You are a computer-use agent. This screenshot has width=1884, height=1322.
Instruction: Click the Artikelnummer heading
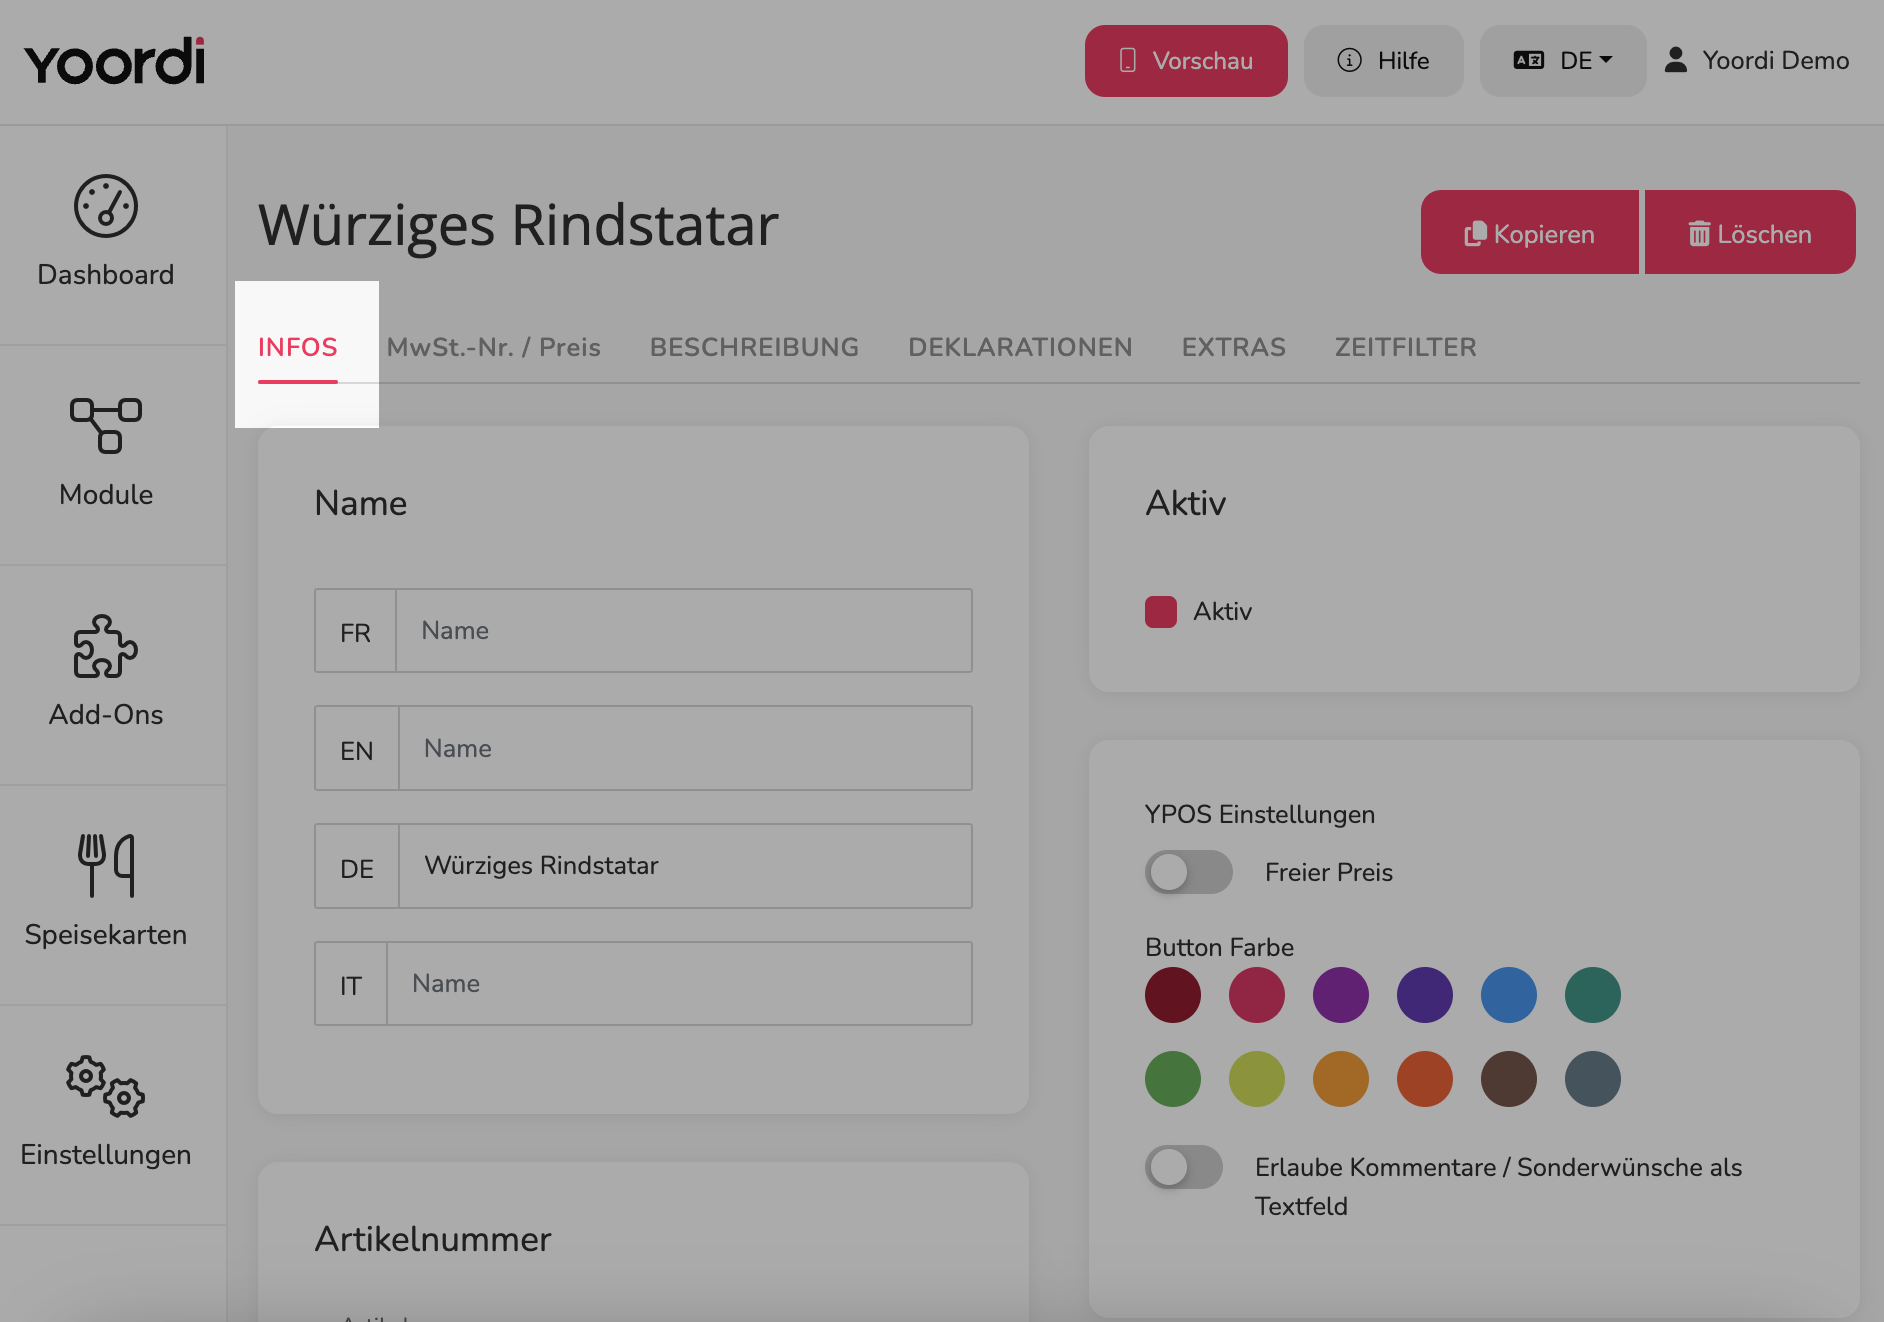(433, 1239)
